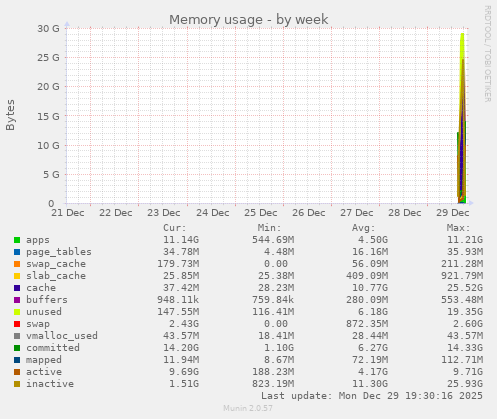Click the committed max value 14.33G

tap(465, 348)
